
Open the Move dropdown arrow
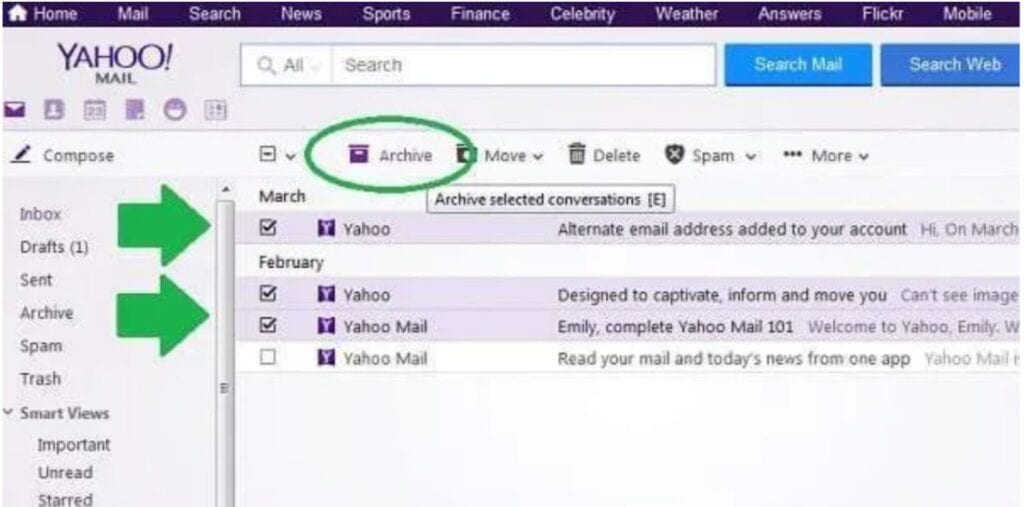coord(538,157)
